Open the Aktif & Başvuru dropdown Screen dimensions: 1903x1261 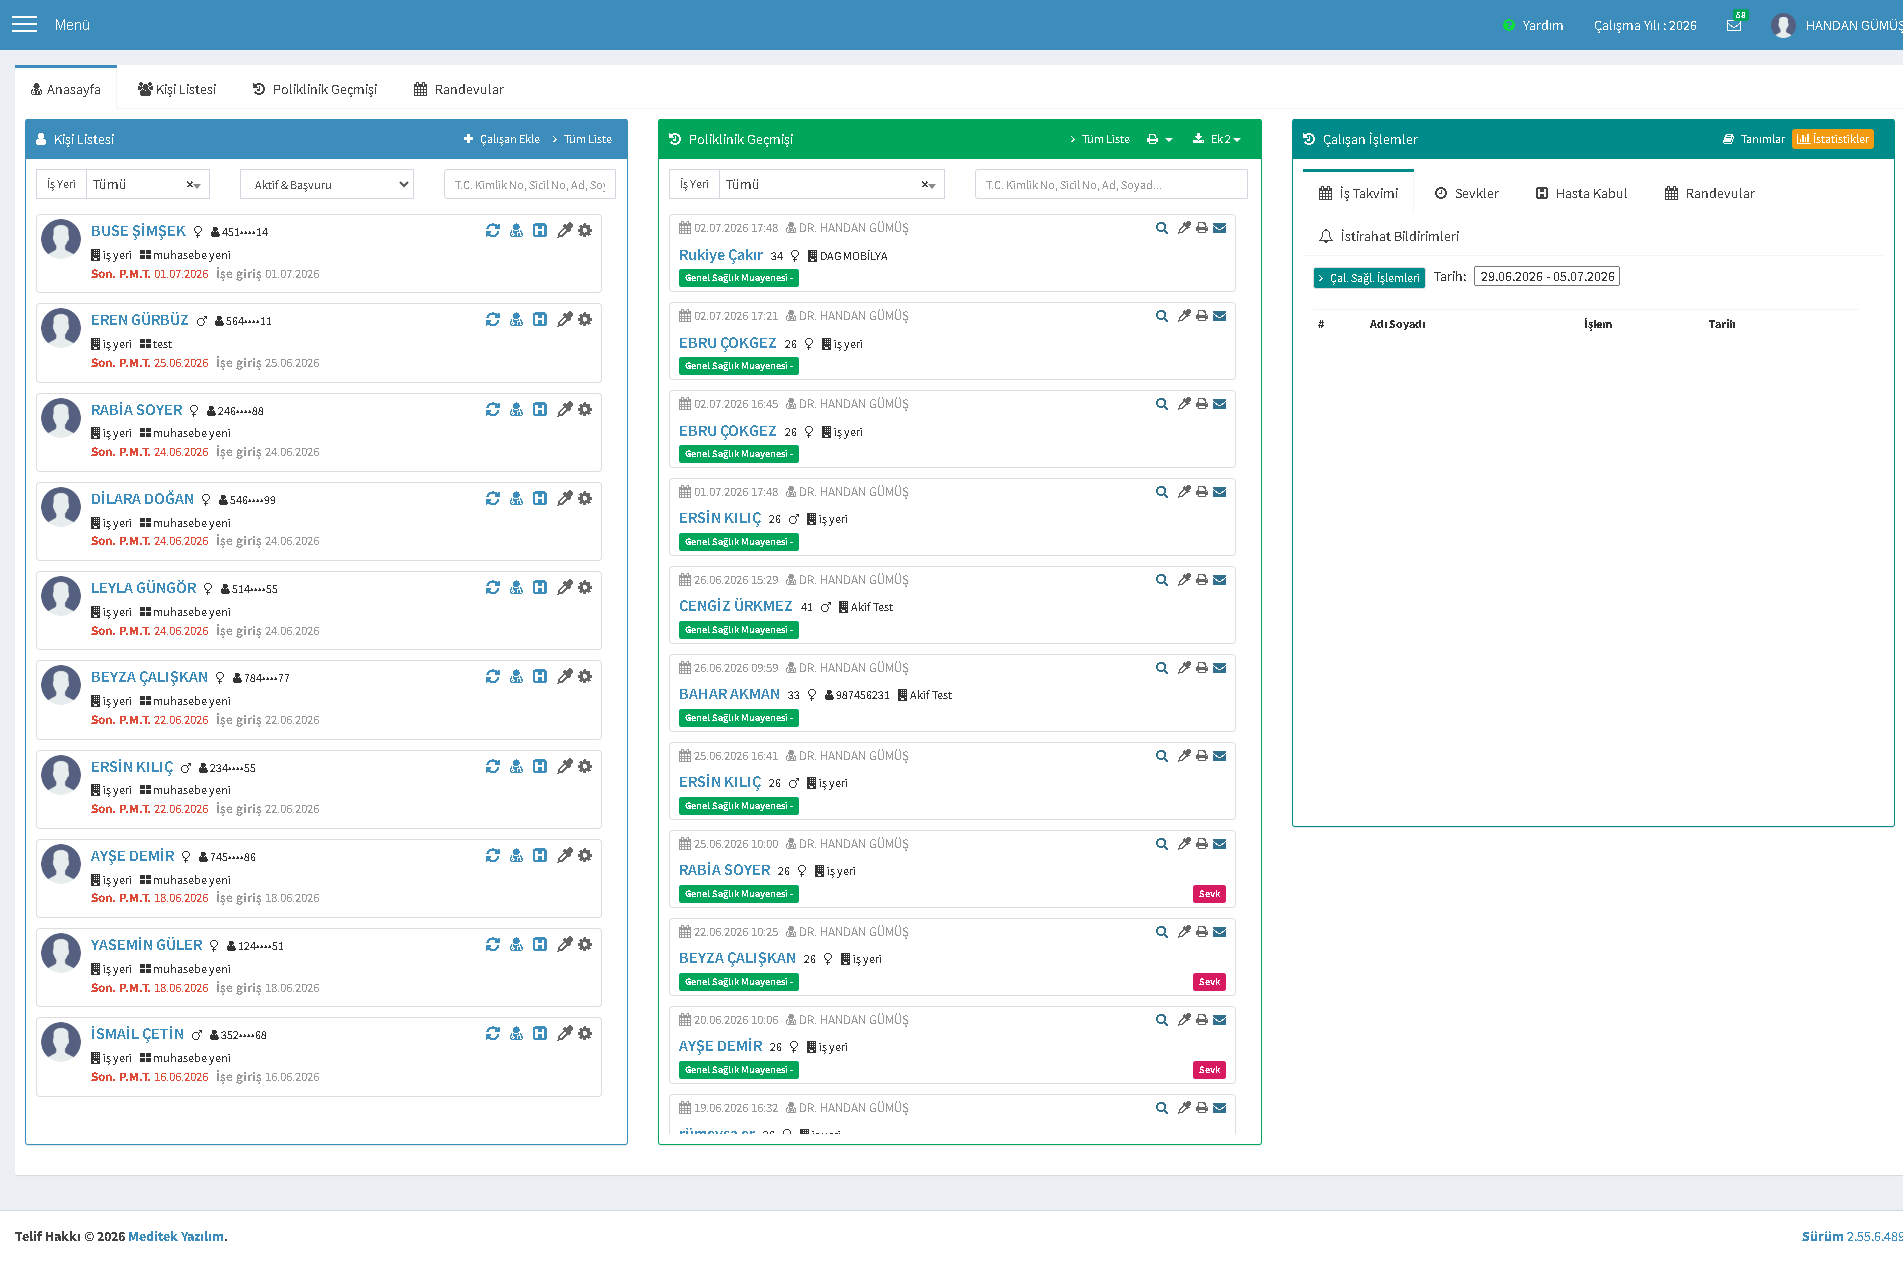pyautogui.click(x=327, y=184)
